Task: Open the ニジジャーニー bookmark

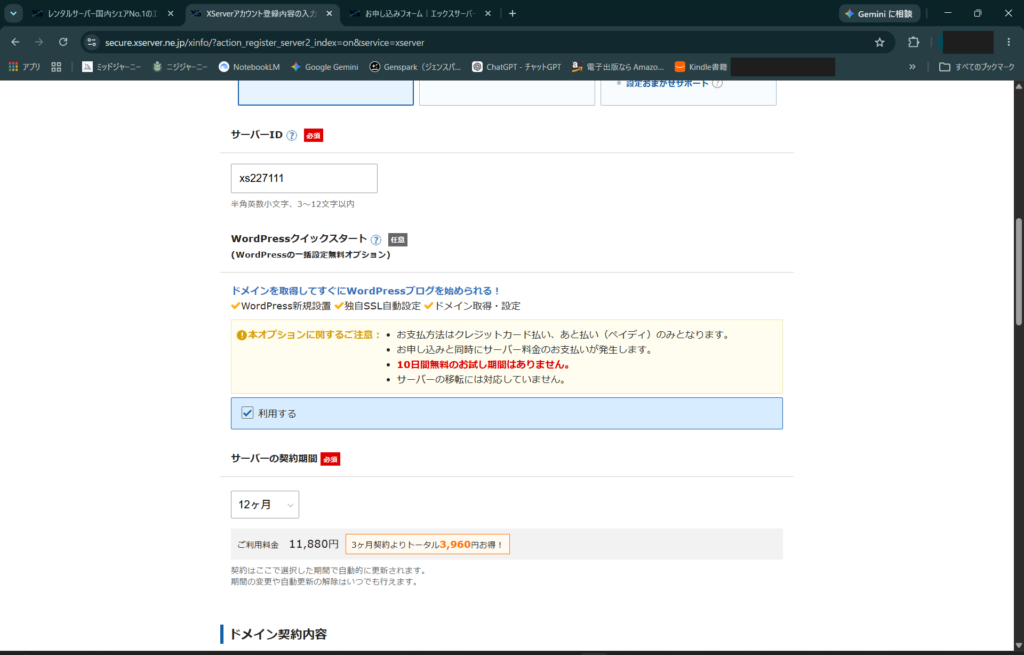Action: (x=180, y=67)
